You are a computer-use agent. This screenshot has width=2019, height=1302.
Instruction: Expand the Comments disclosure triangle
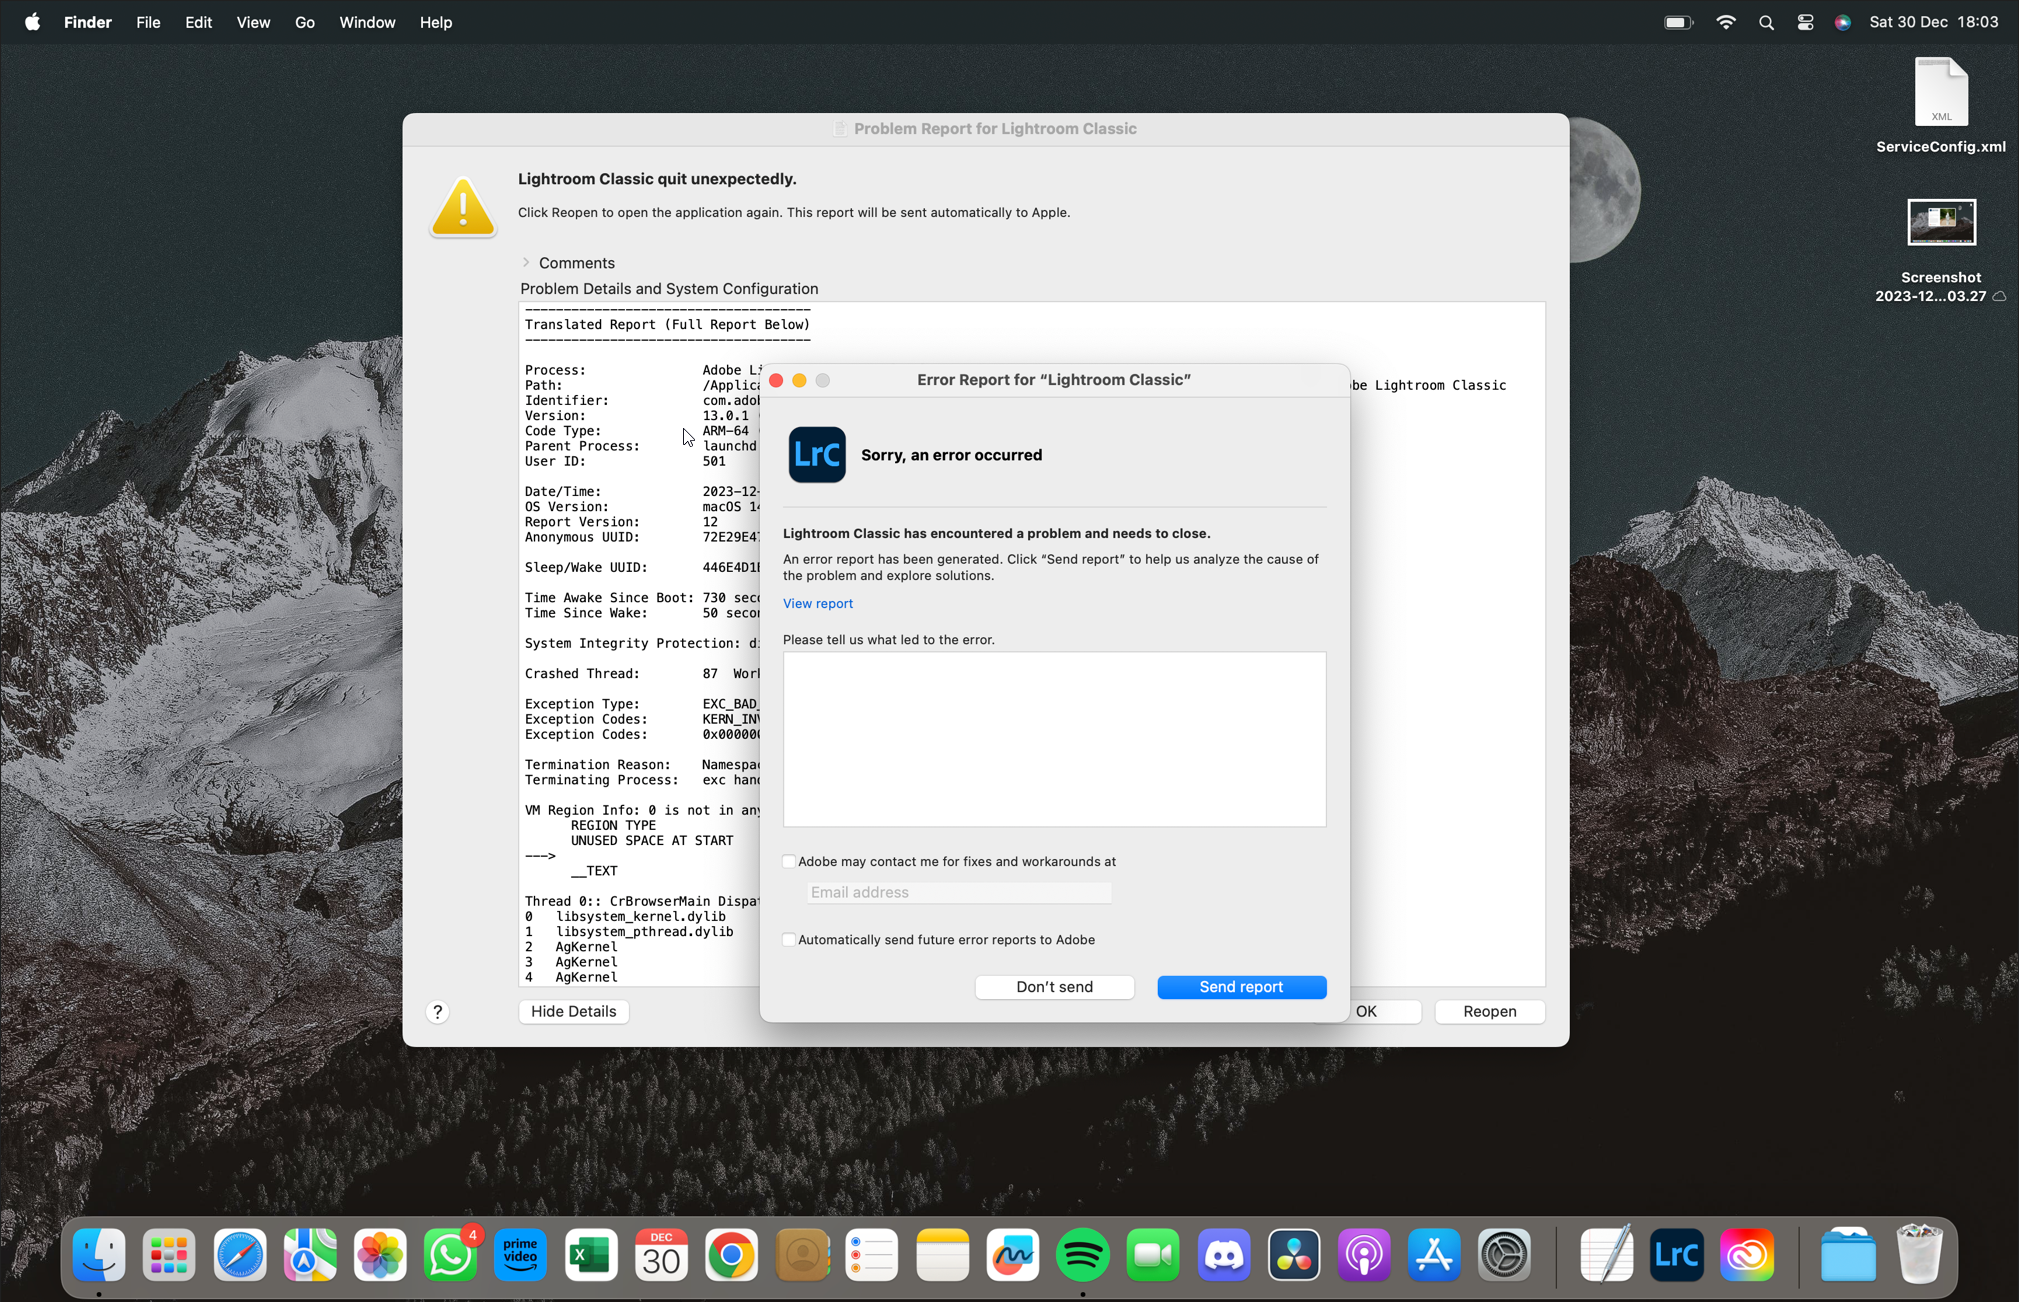pyautogui.click(x=526, y=262)
